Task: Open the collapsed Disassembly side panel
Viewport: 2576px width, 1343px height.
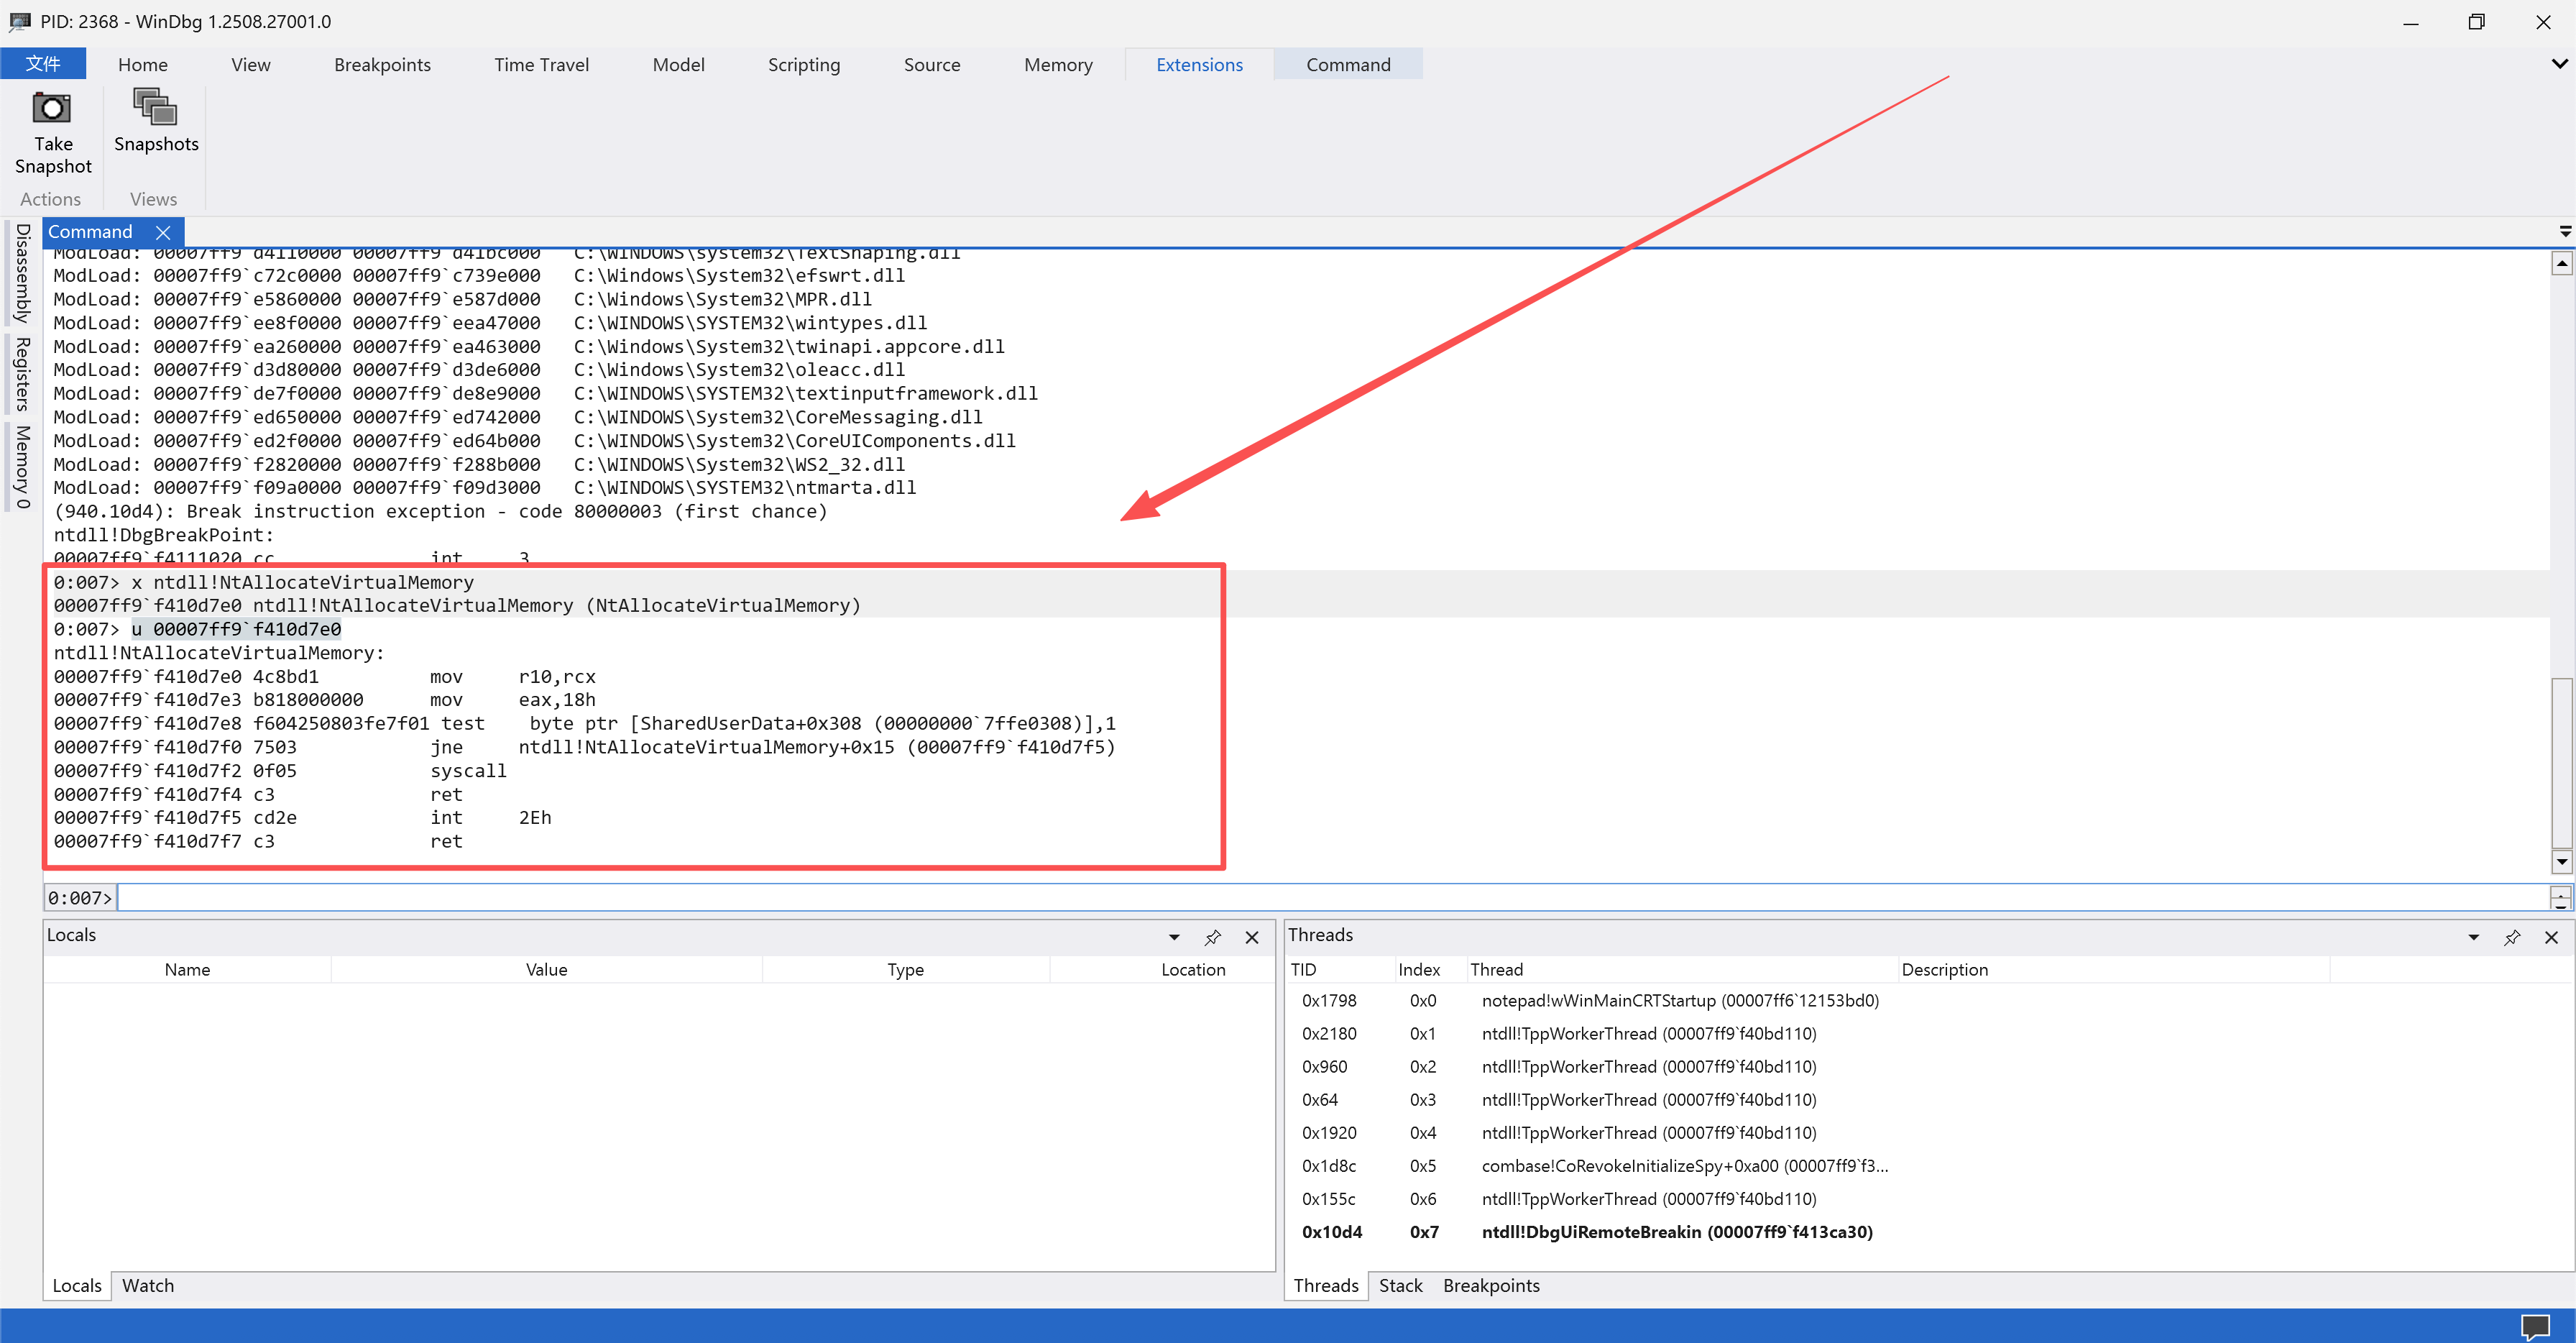Action: point(22,273)
